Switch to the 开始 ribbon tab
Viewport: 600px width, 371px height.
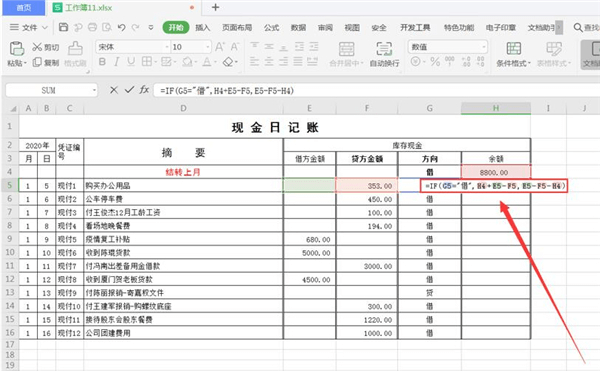(176, 27)
